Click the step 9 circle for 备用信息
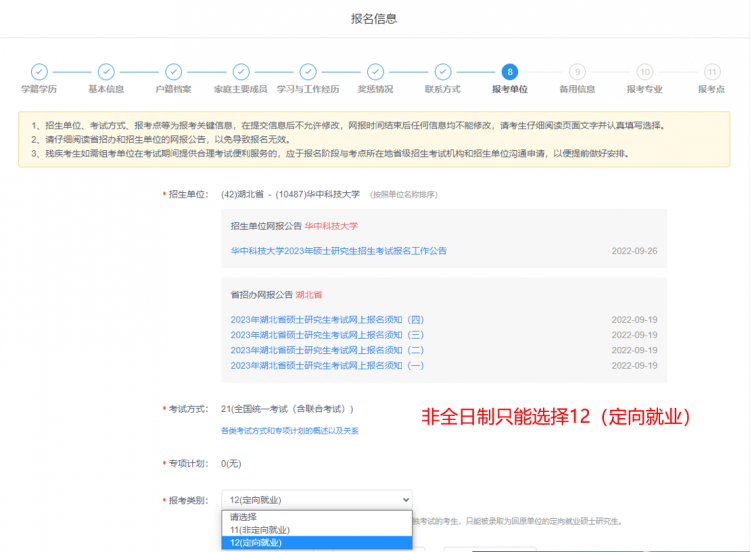750x552 pixels. [x=577, y=72]
